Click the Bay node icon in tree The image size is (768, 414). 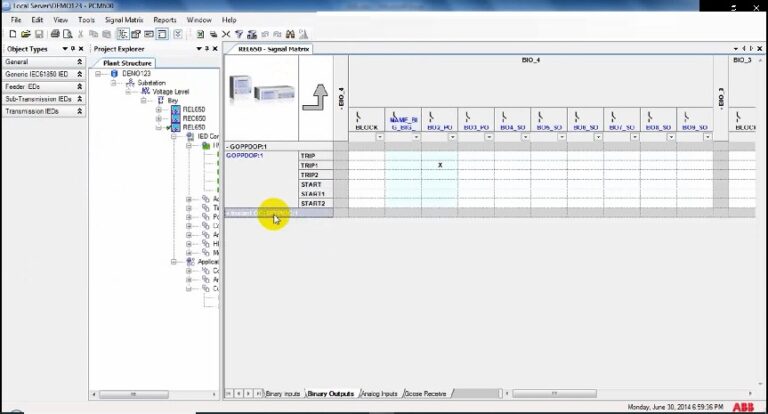[161, 100]
